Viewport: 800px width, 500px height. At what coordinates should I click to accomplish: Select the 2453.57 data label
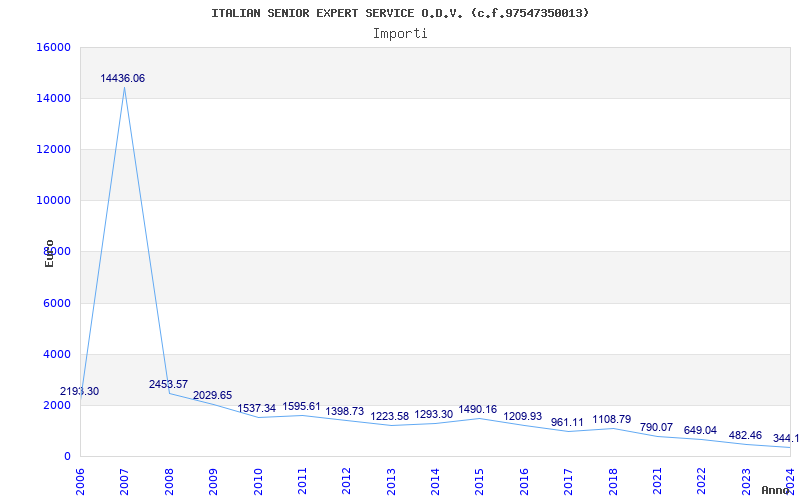(x=168, y=384)
